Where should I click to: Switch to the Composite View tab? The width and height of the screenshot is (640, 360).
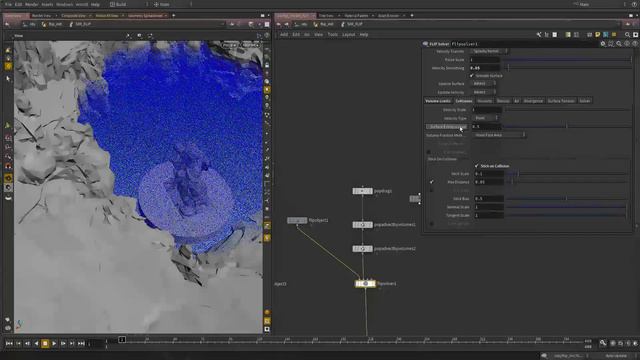tap(73, 16)
